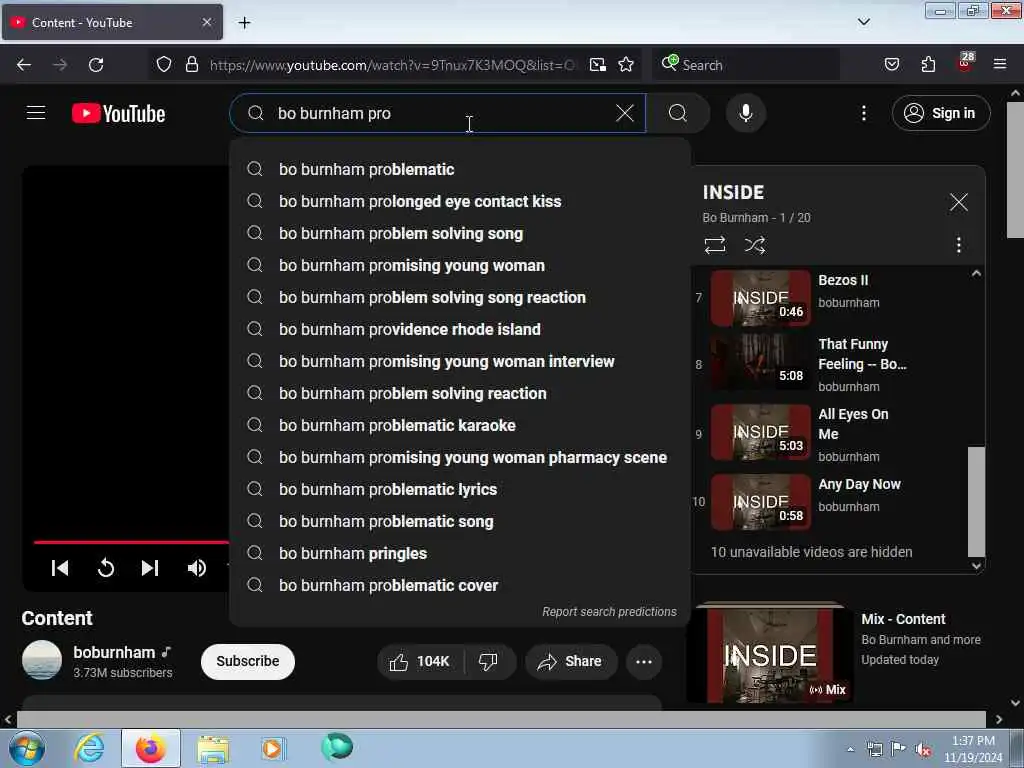This screenshot has height=768, width=1024.
Task: Select 'bo burnham problematic lyrics' suggestion
Action: coord(460,489)
